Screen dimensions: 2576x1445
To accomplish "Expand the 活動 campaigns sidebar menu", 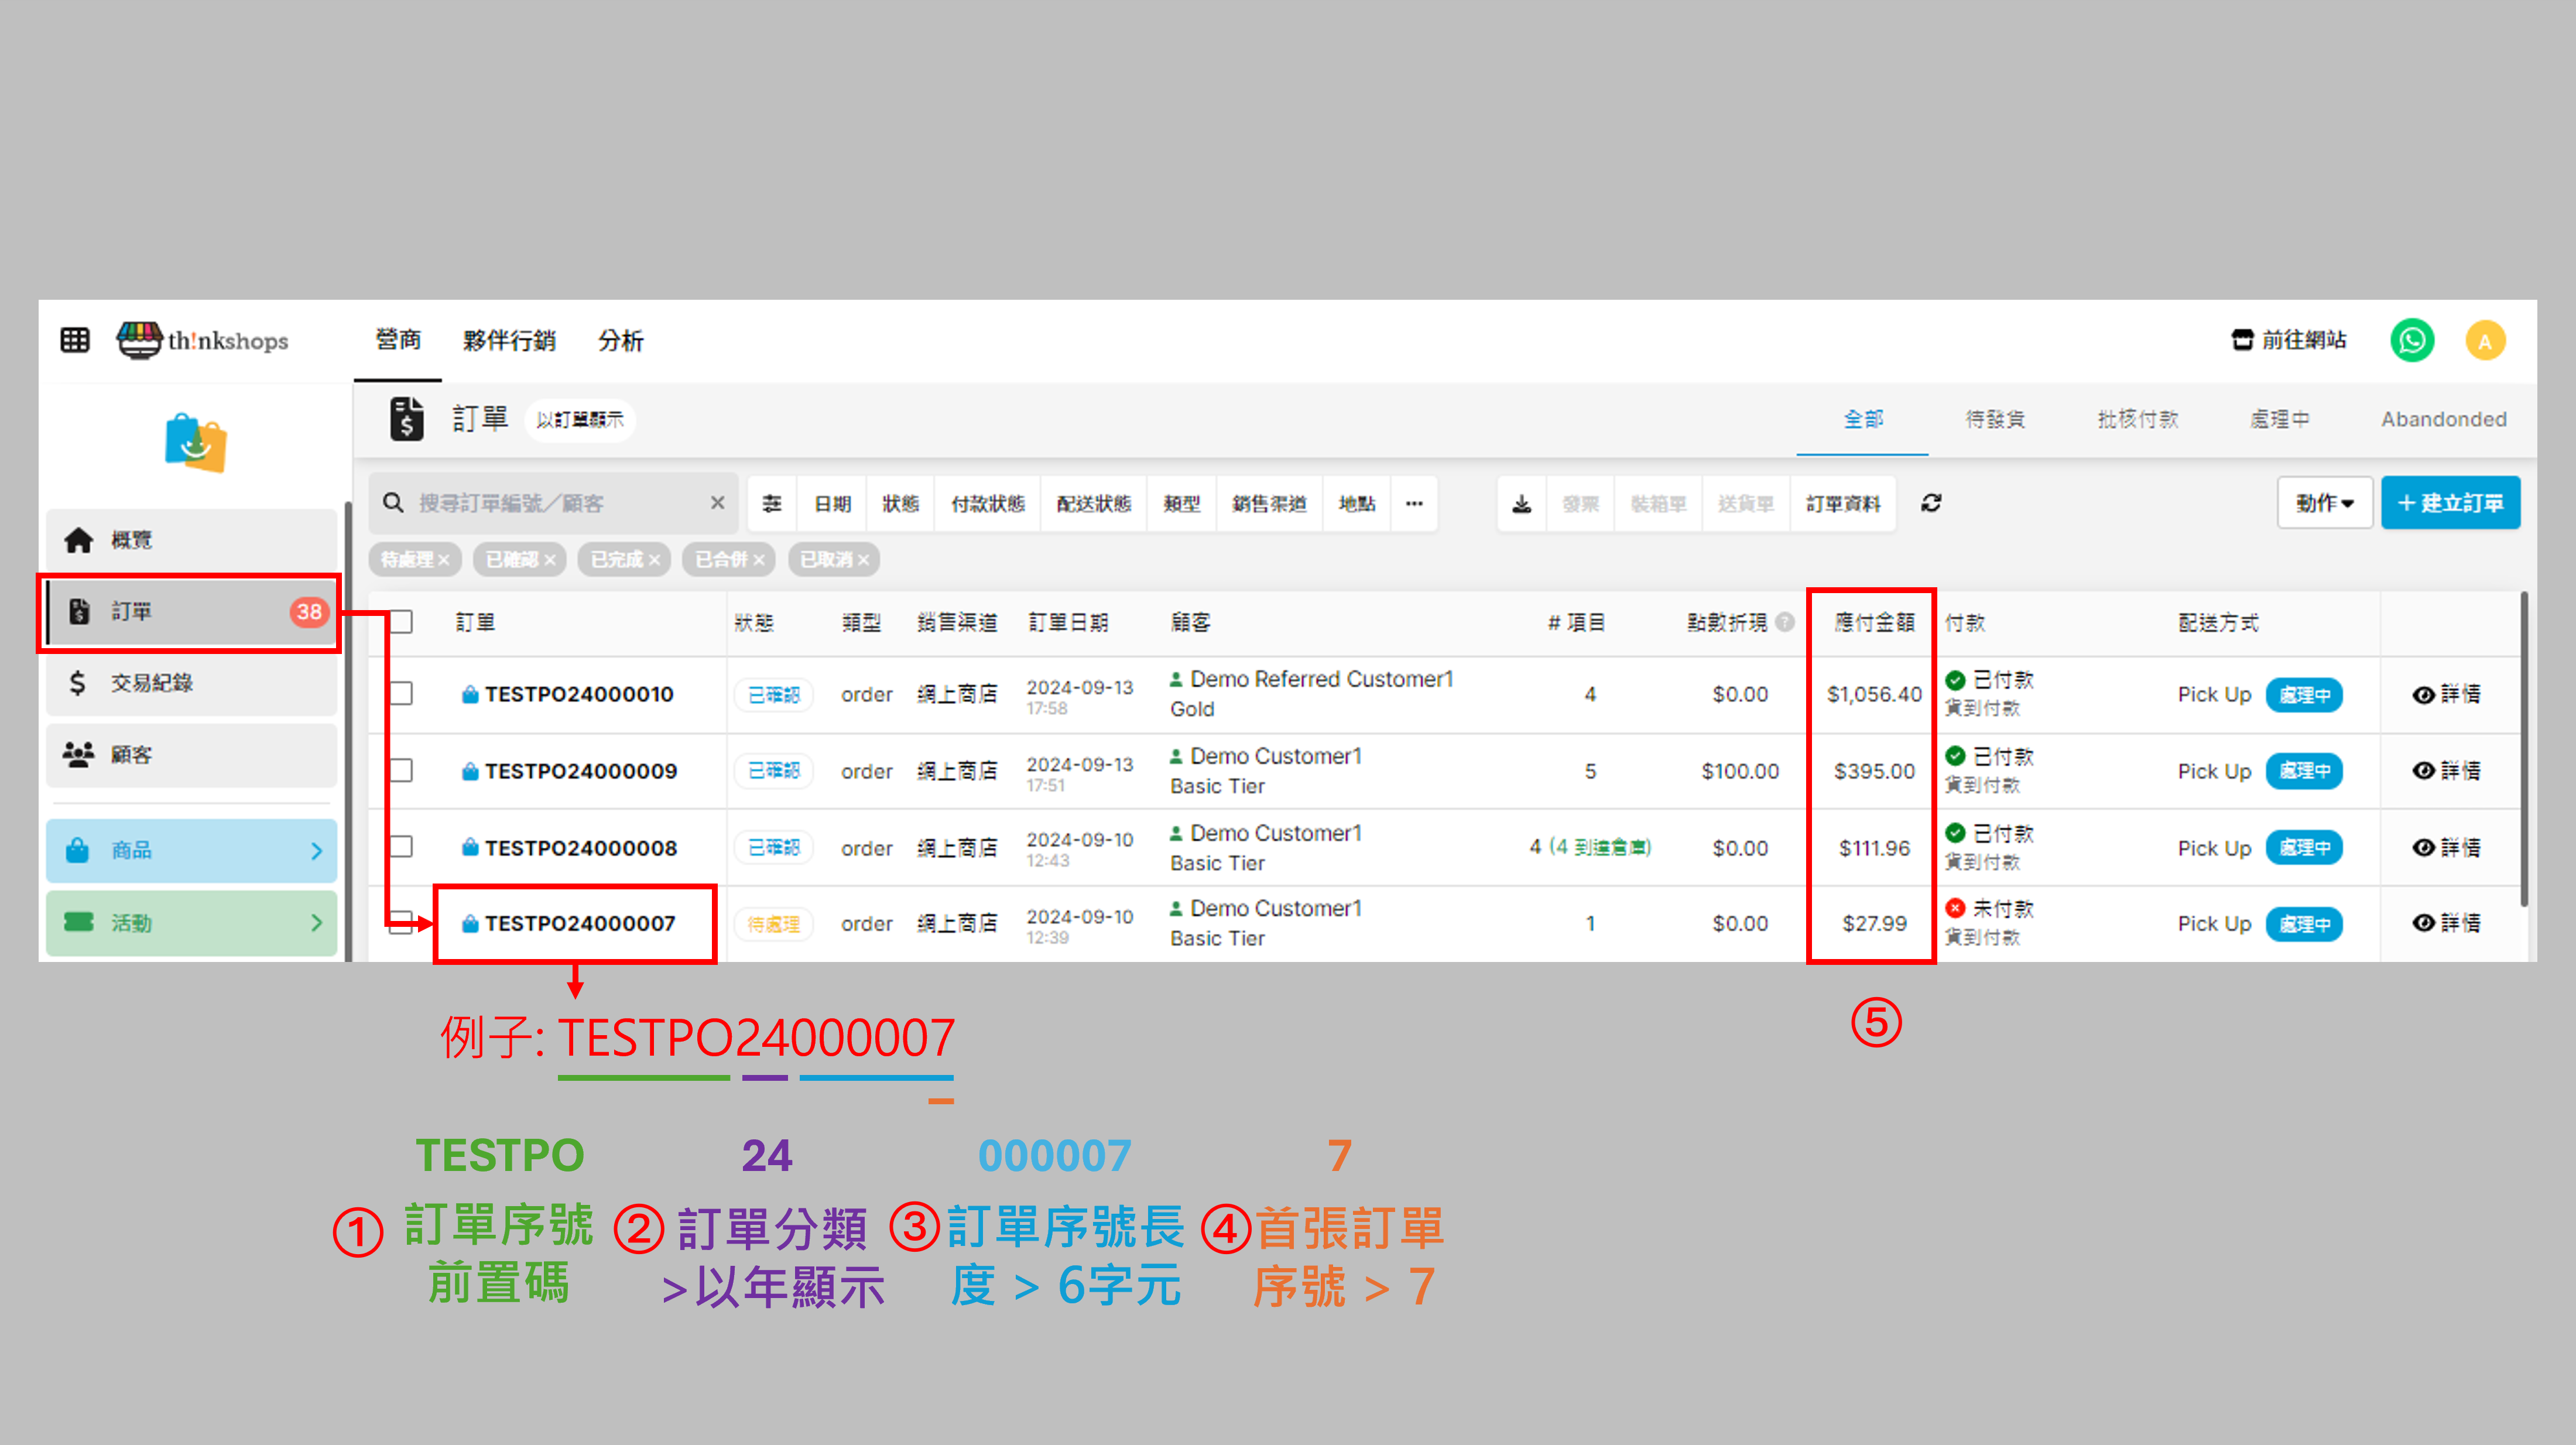I will 191,922.
